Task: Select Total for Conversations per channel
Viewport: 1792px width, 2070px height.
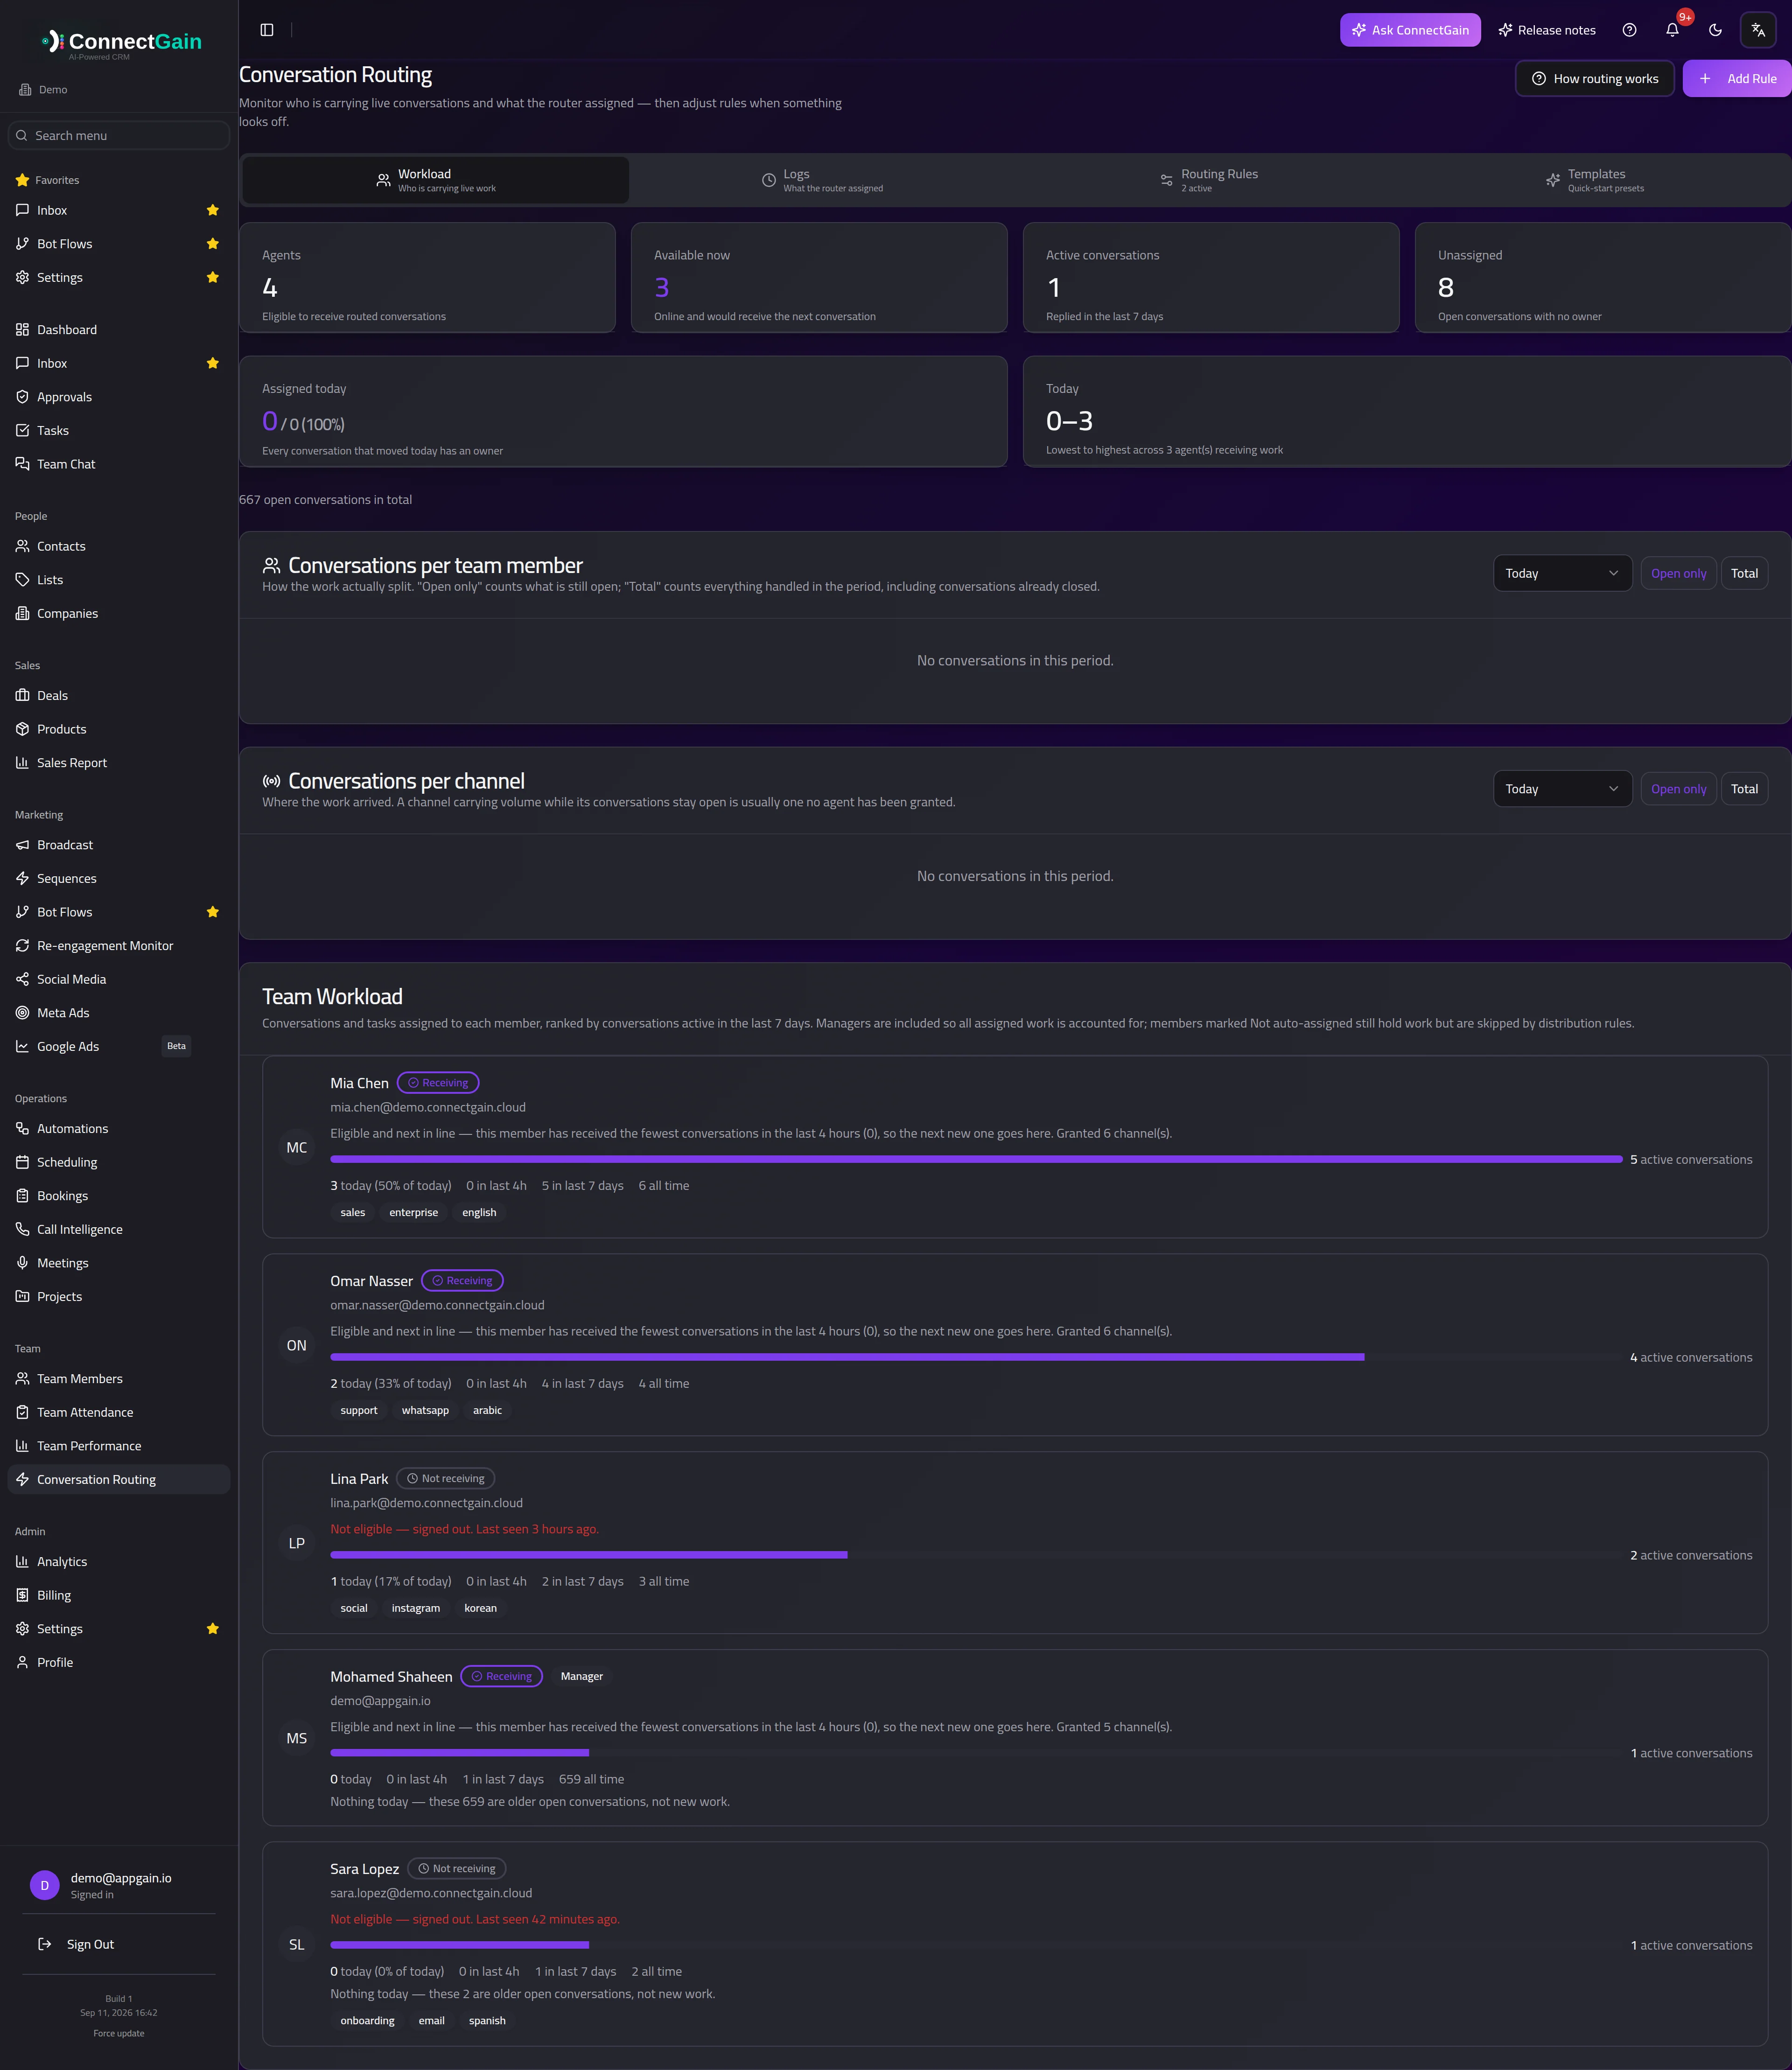Action: [1744, 789]
